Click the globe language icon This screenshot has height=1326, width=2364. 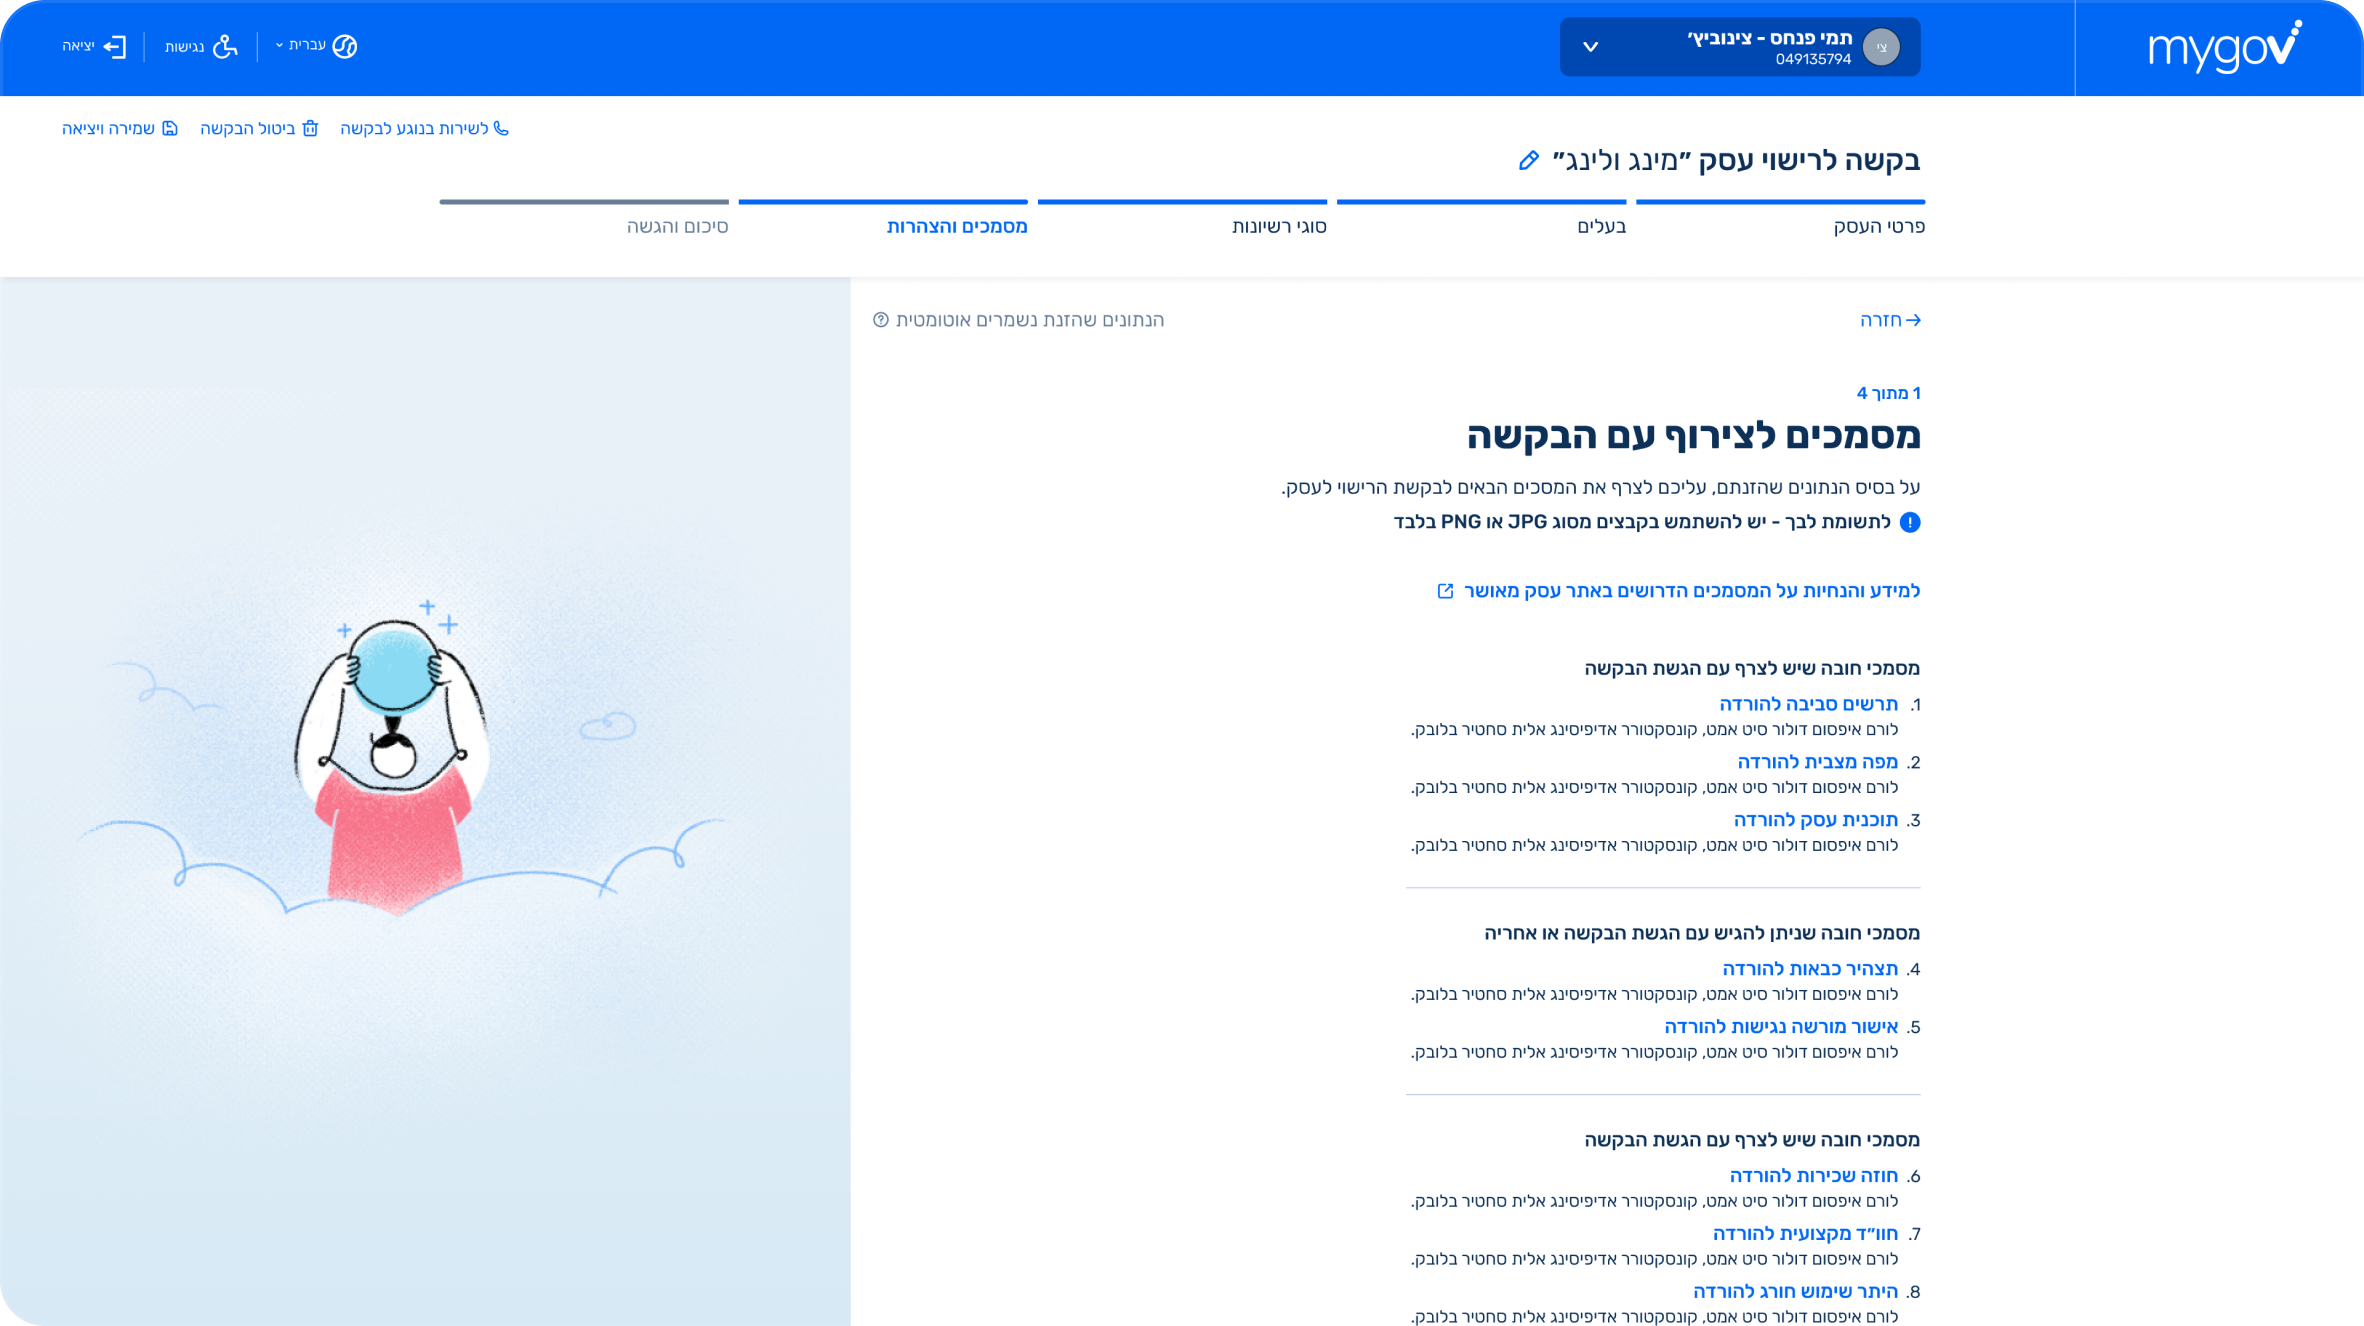point(345,46)
